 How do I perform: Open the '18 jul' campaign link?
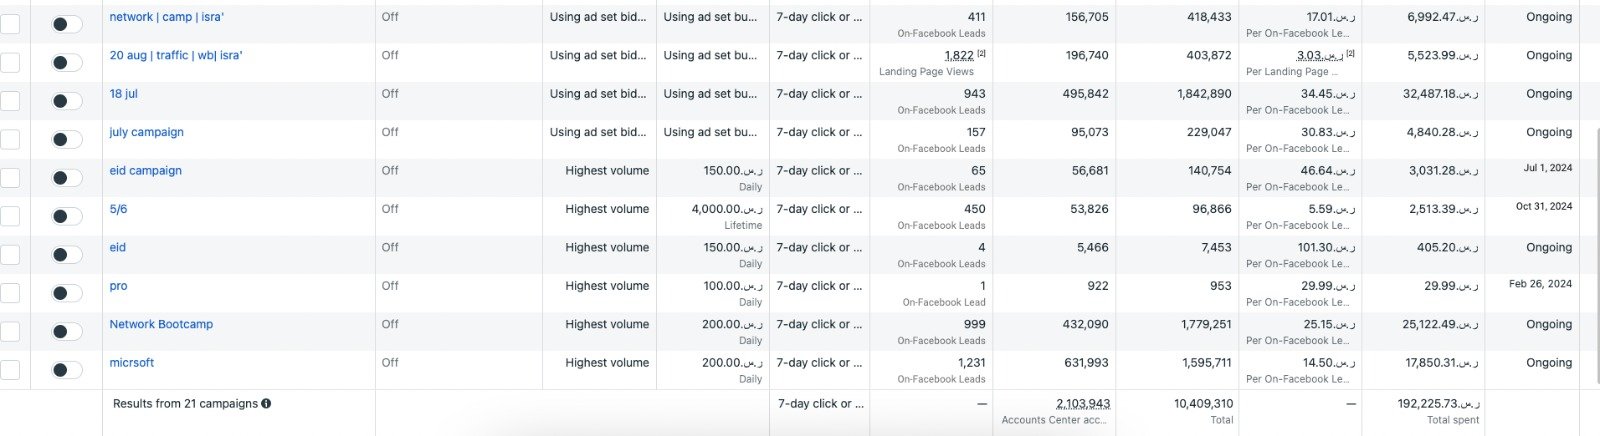pyautogui.click(x=123, y=94)
